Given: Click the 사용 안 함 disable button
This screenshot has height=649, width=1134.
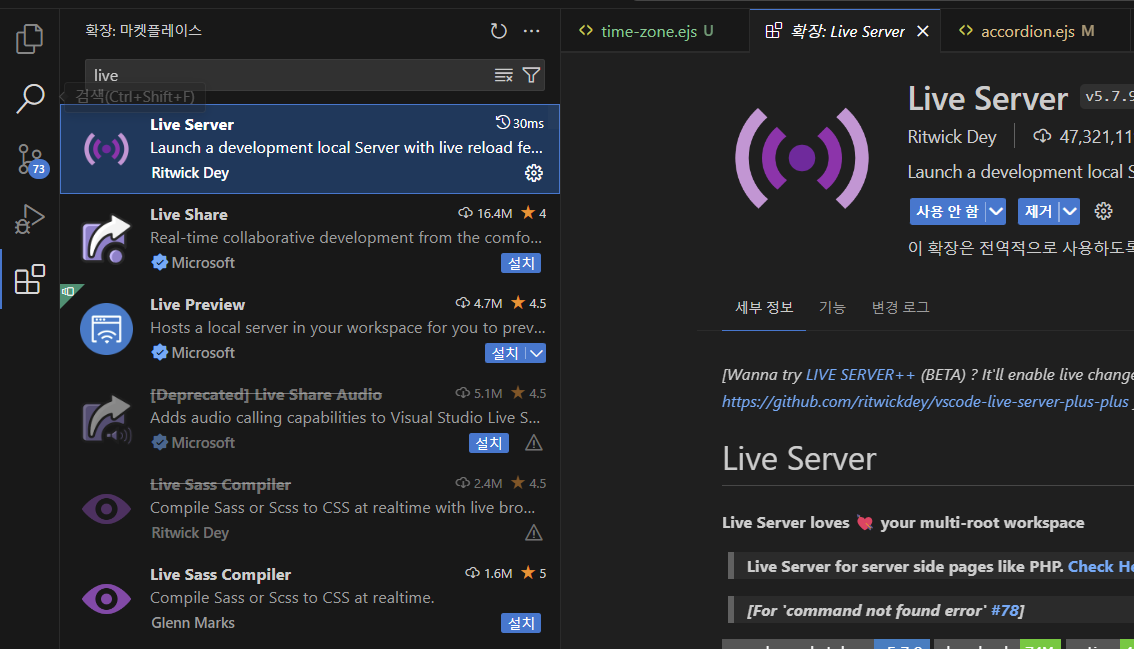Looking at the screenshot, I should (x=947, y=211).
